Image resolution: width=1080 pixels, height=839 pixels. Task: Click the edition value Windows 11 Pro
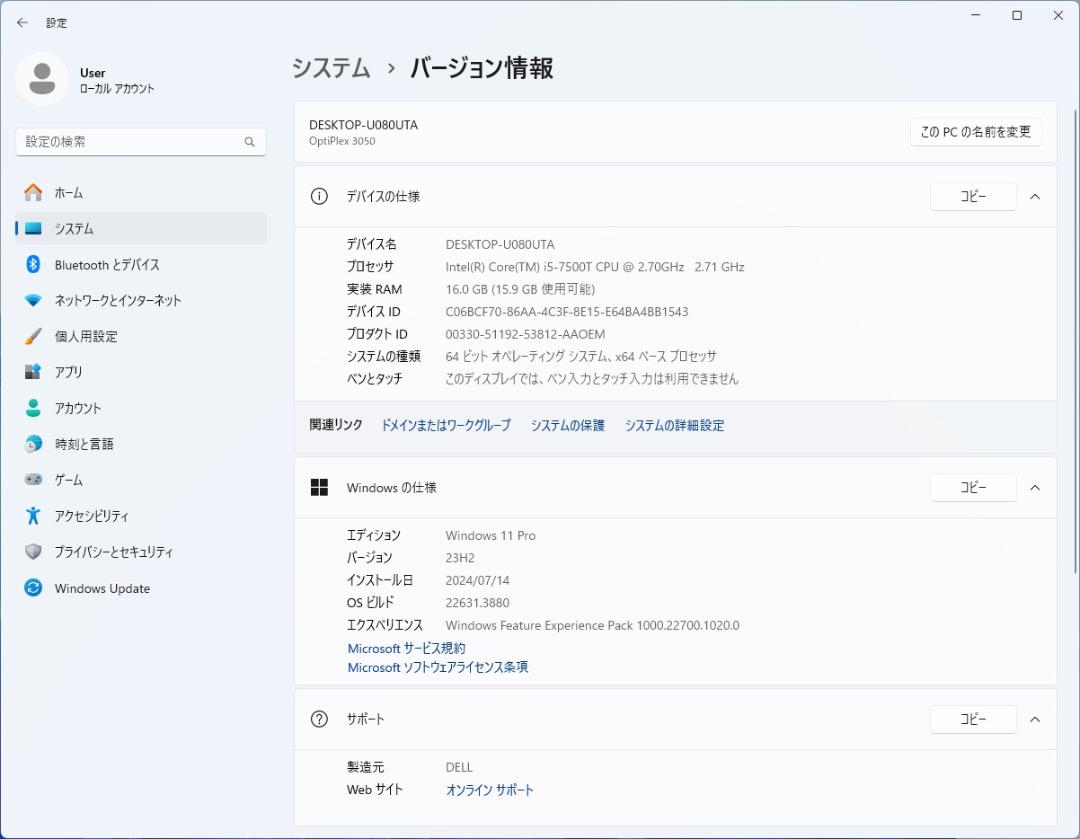coord(490,535)
